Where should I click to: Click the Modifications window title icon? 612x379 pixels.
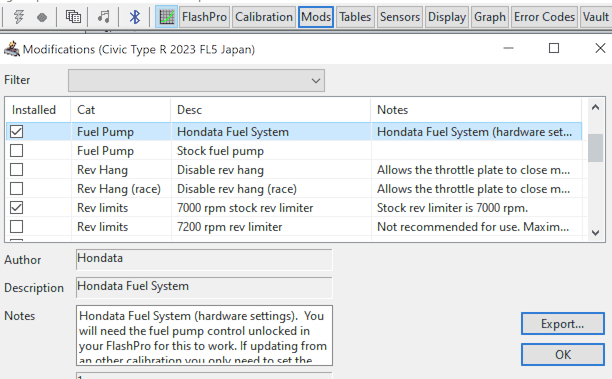click(12, 49)
